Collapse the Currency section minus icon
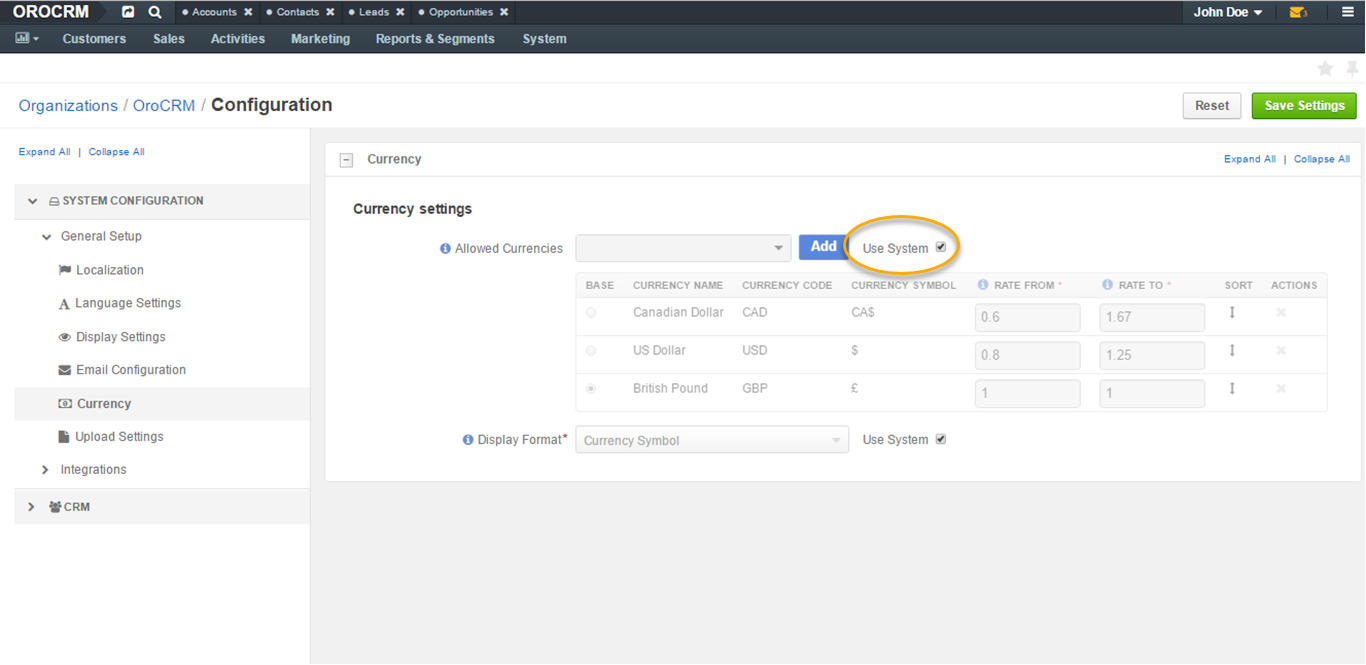Screen dimensions: 1366x665 click(347, 160)
